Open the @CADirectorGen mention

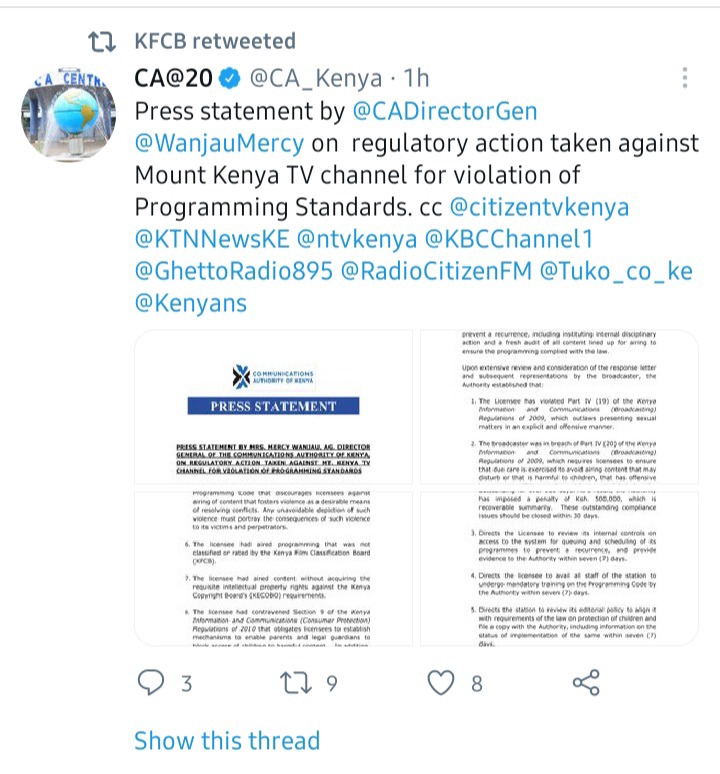pyautogui.click(x=445, y=111)
